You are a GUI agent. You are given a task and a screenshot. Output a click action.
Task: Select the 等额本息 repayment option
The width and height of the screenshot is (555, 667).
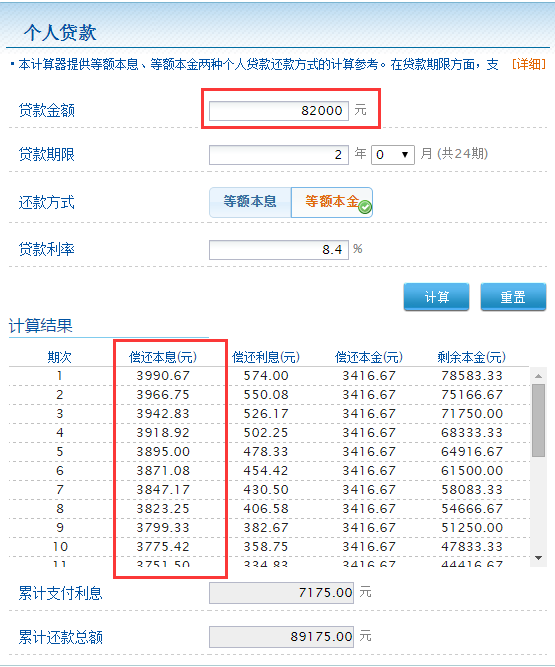pyautogui.click(x=250, y=202)
